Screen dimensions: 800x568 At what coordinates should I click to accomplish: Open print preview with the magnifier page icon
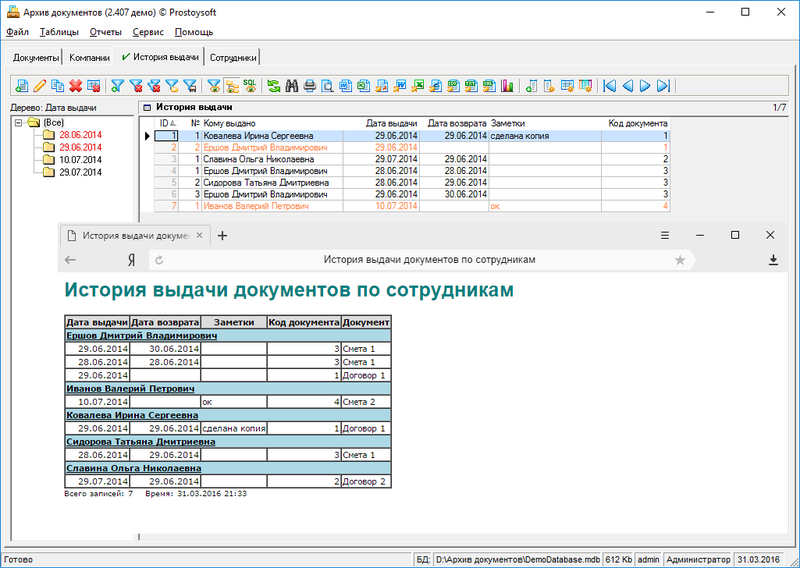point(328,86)
